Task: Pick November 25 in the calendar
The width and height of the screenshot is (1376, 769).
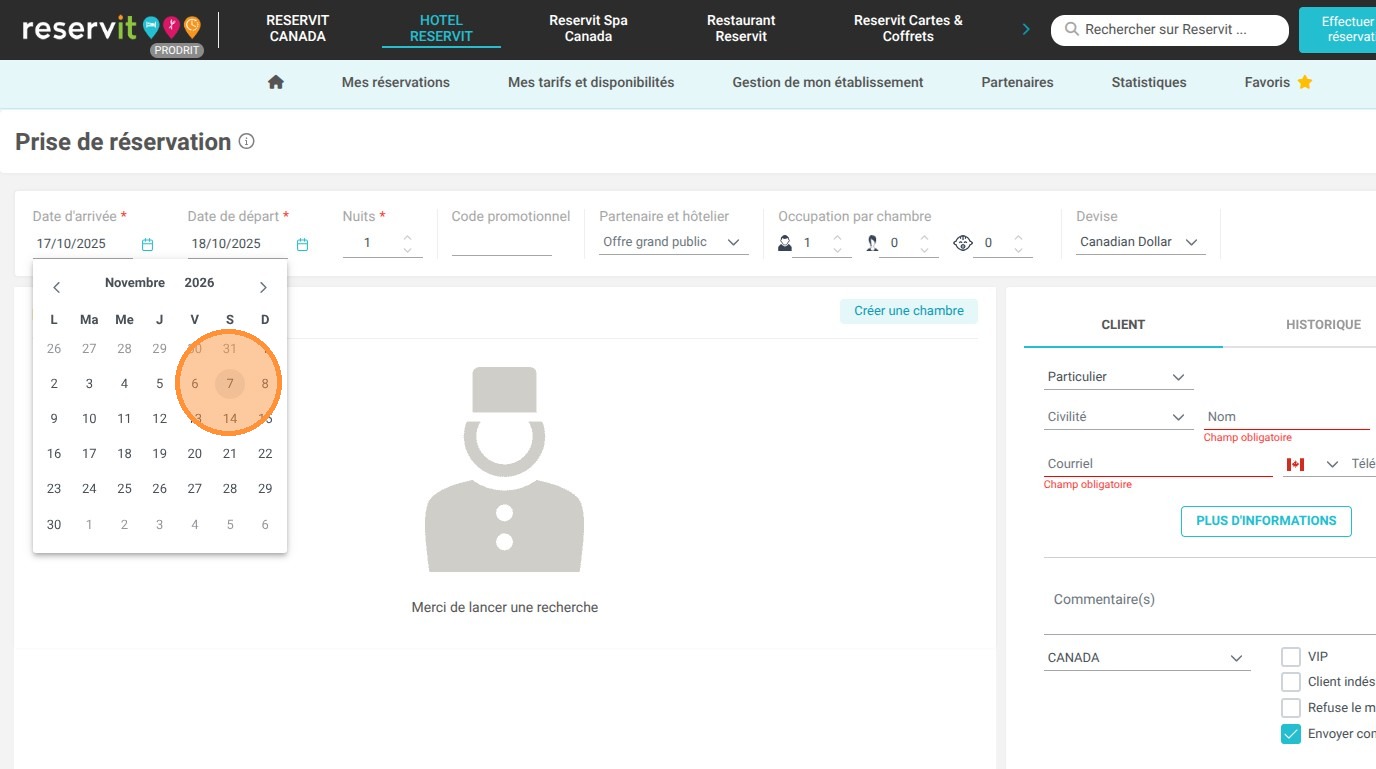Action: click(x=124, y=489)
